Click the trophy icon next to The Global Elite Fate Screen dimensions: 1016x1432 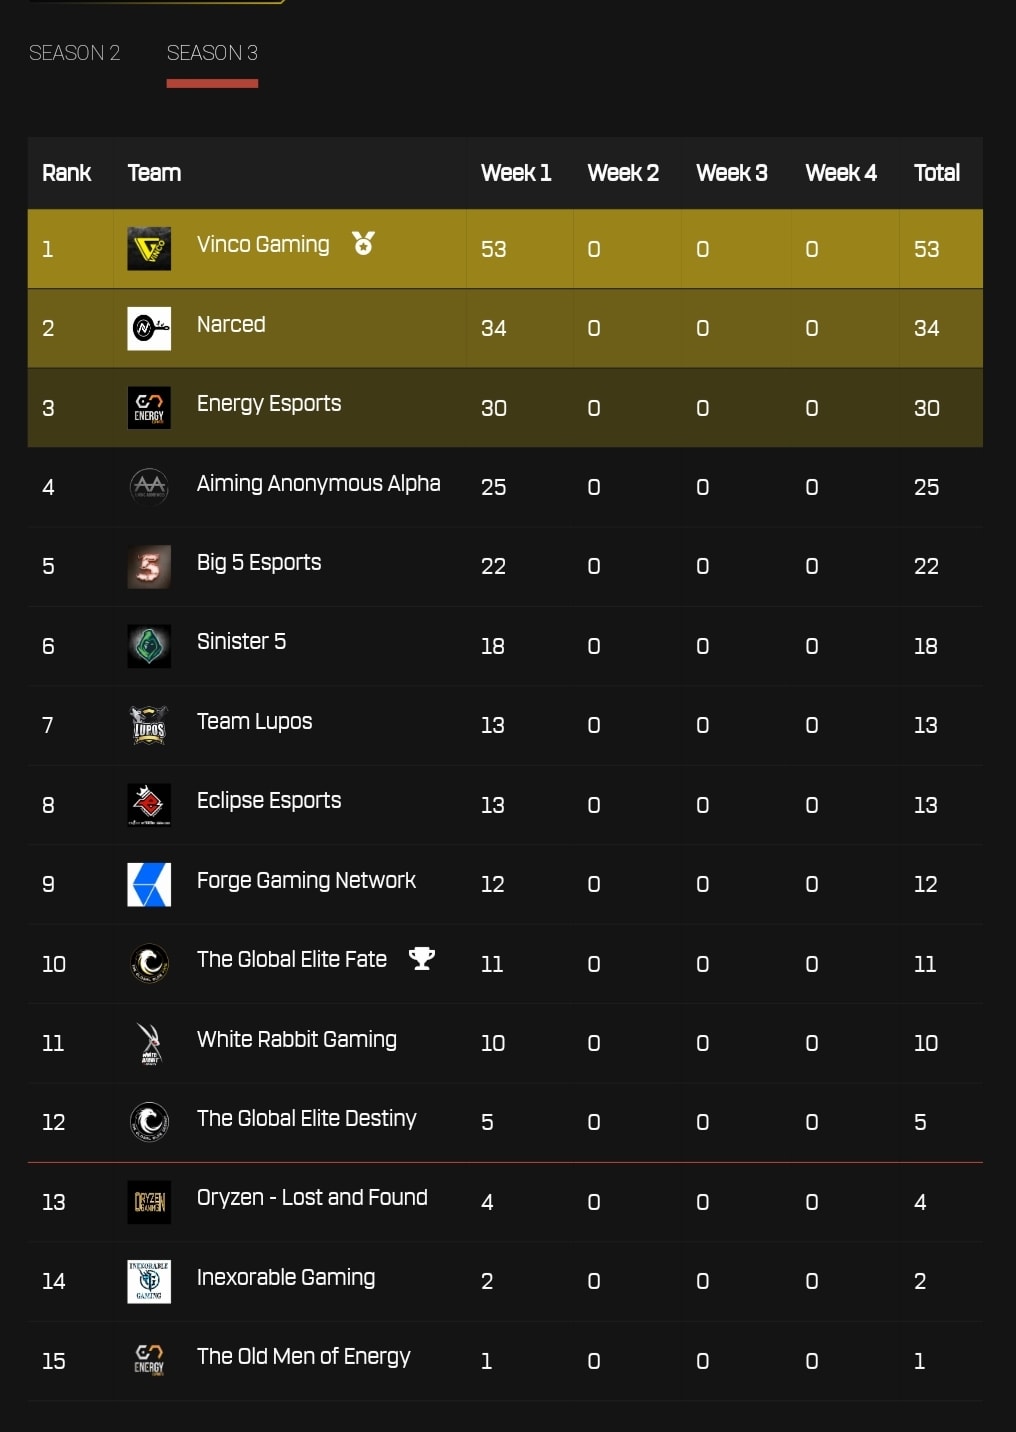422,958
